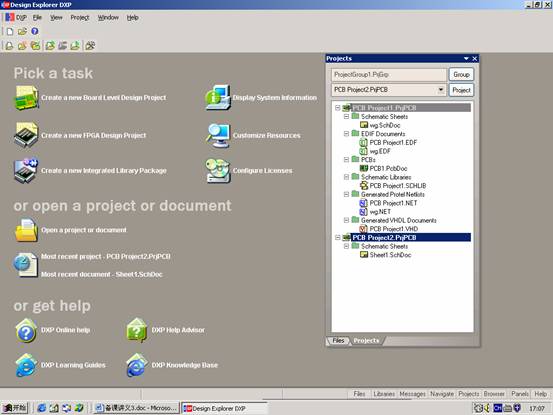Click the DXP Help Advisor icon
Viewport: 553px width, 415px height.
coord(137,331)
